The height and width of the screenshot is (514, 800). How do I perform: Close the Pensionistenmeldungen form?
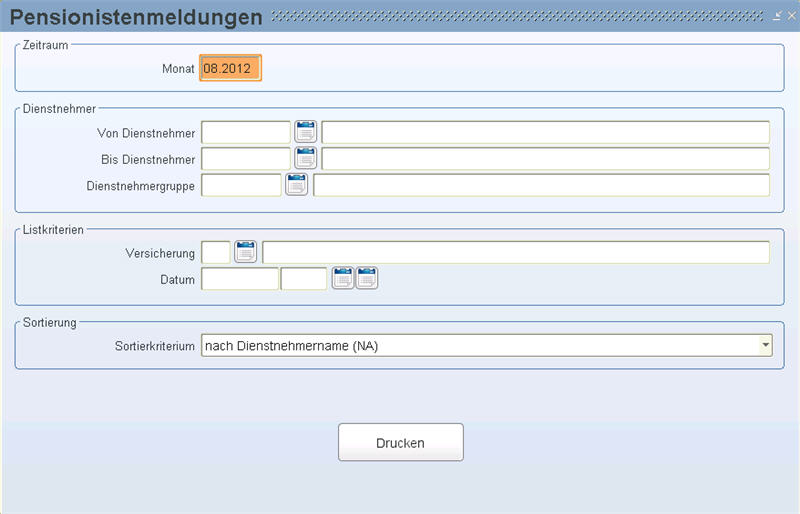[790, 17]
